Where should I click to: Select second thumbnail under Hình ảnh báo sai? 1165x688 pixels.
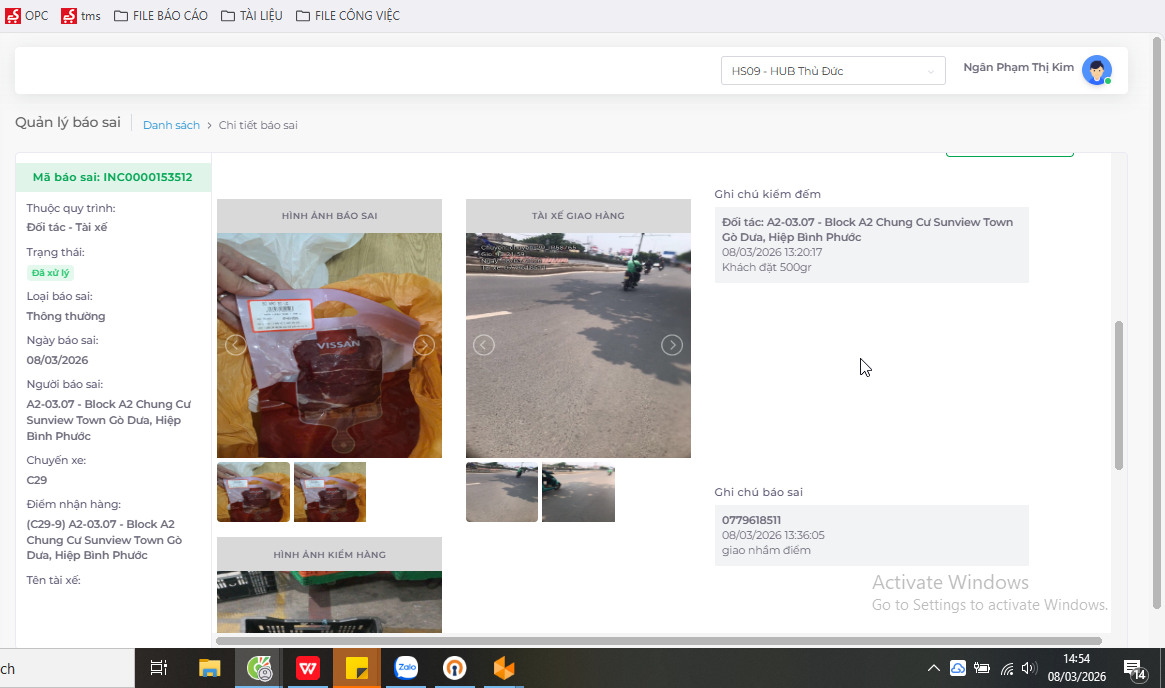pos(330,492)
